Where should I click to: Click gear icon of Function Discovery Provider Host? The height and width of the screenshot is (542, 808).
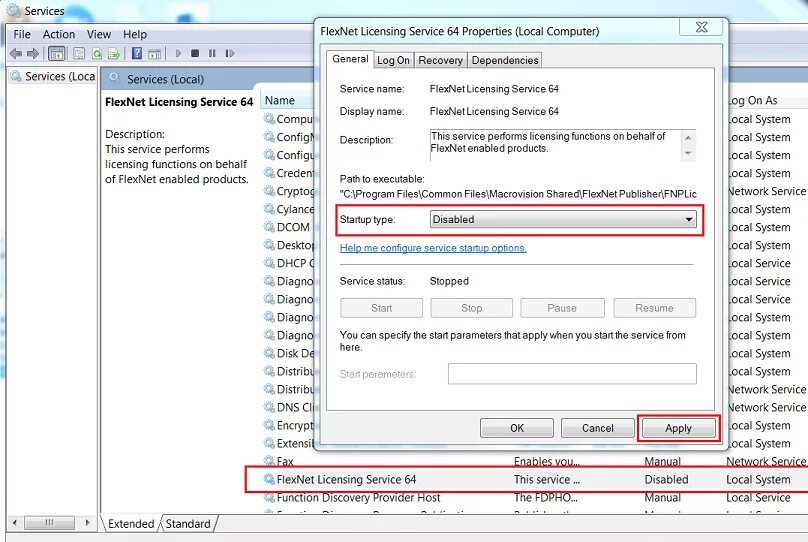[x=269, y=497]
